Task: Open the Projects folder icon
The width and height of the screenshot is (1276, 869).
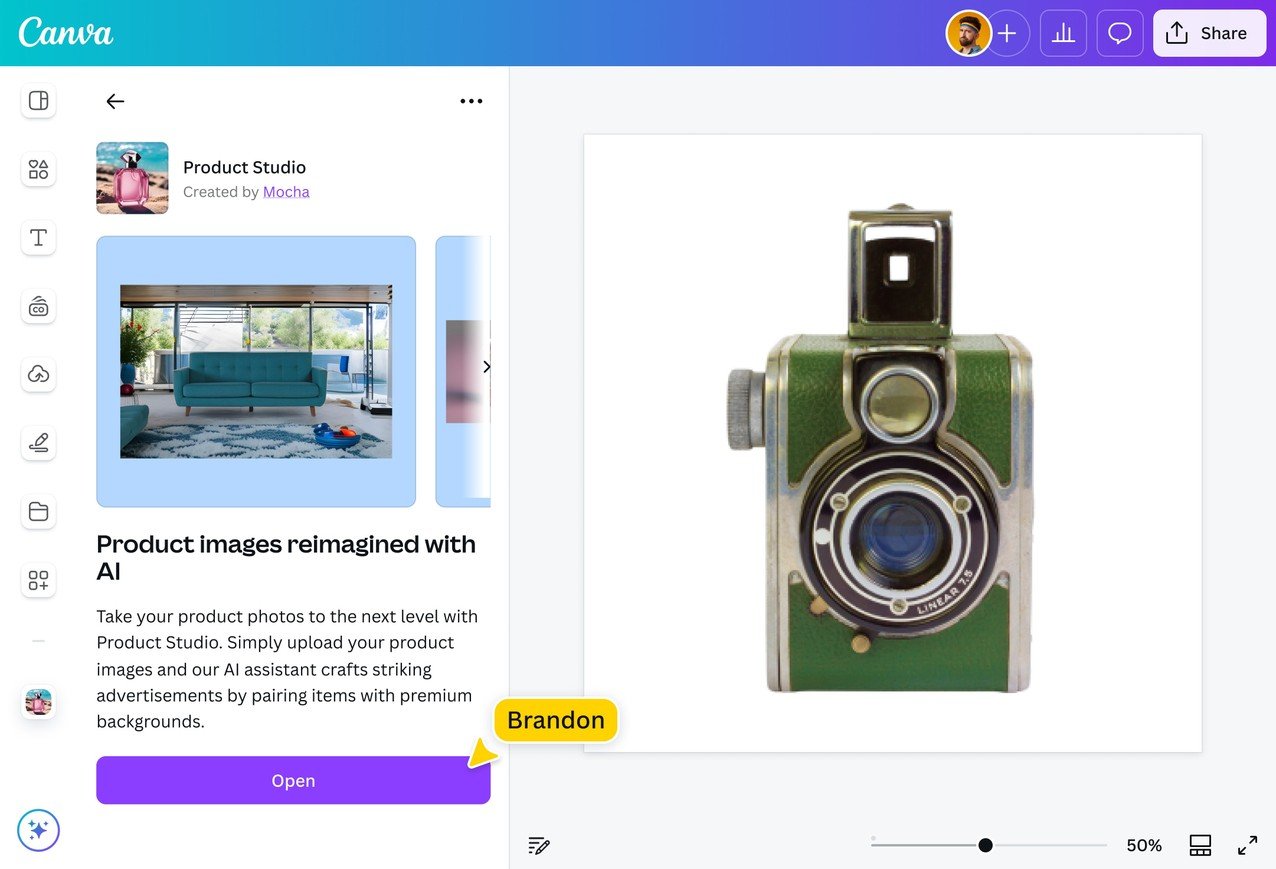Action: tap(38, 512)
